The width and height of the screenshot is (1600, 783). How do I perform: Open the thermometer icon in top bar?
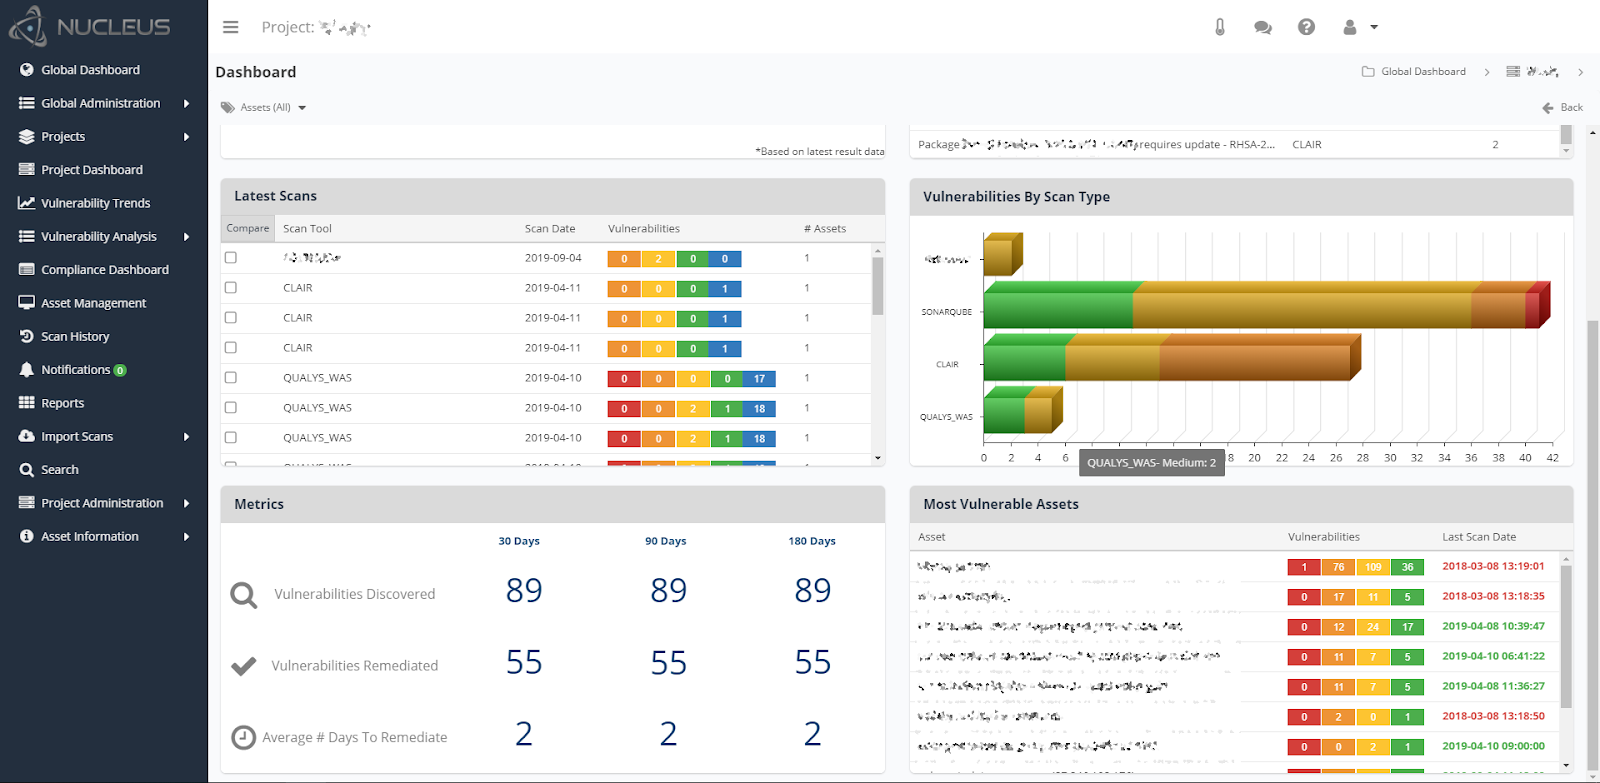click(1220, 27)
